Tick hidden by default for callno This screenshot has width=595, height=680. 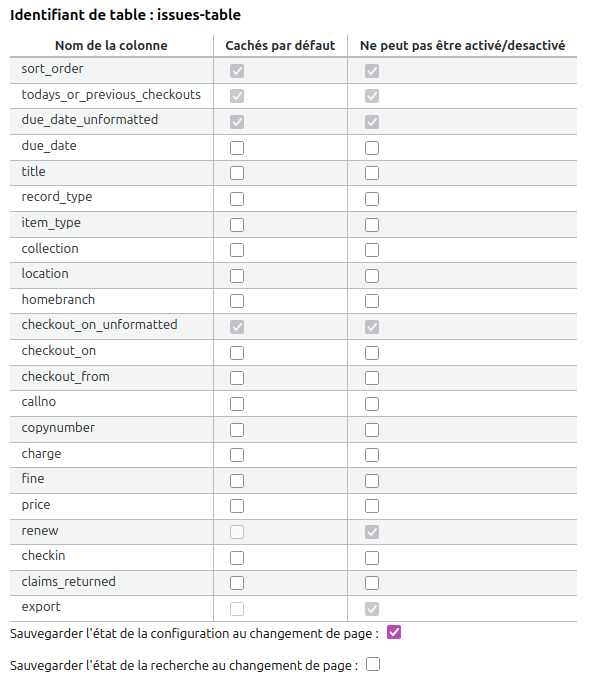(237, 404)
